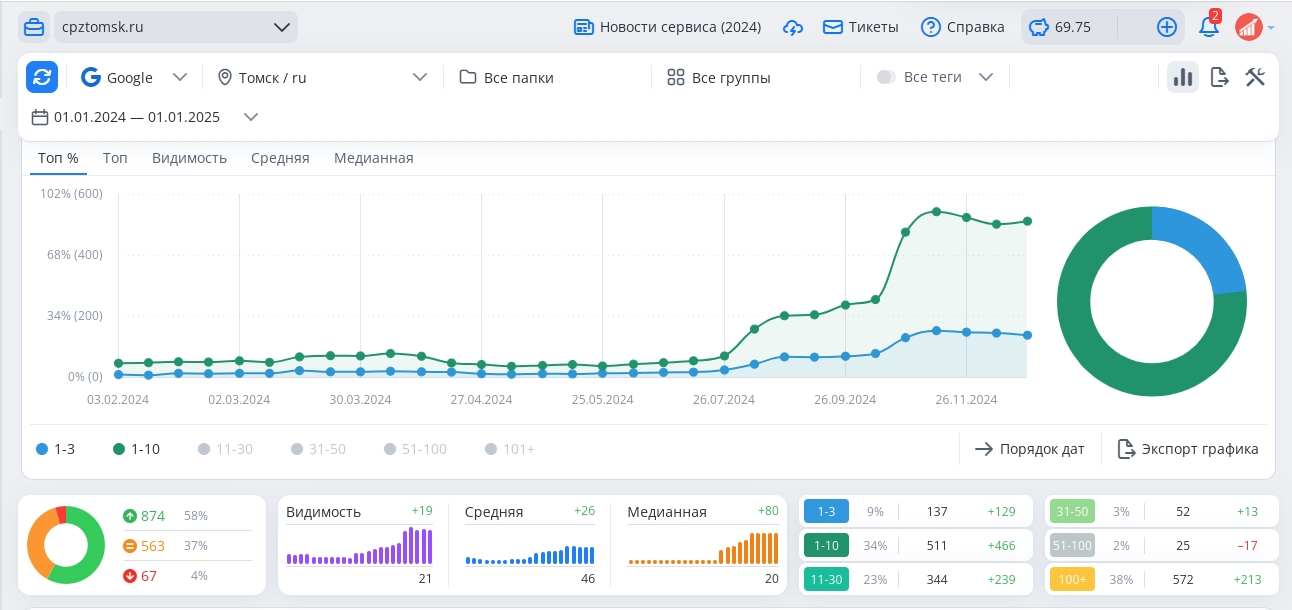Switch to the Медианная tab
1292x610 pixels.
(373, 158)
